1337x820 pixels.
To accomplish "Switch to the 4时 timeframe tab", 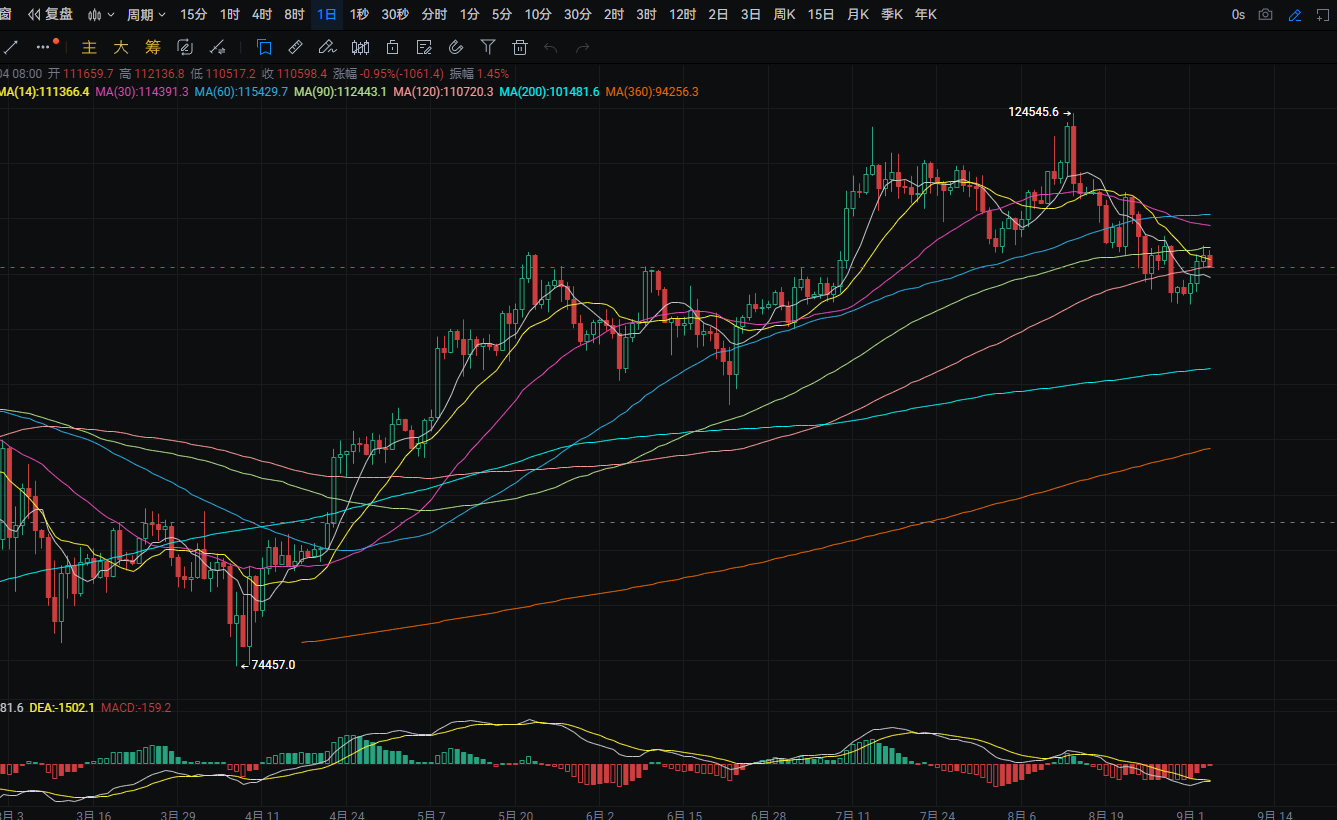I will point(262,15).
